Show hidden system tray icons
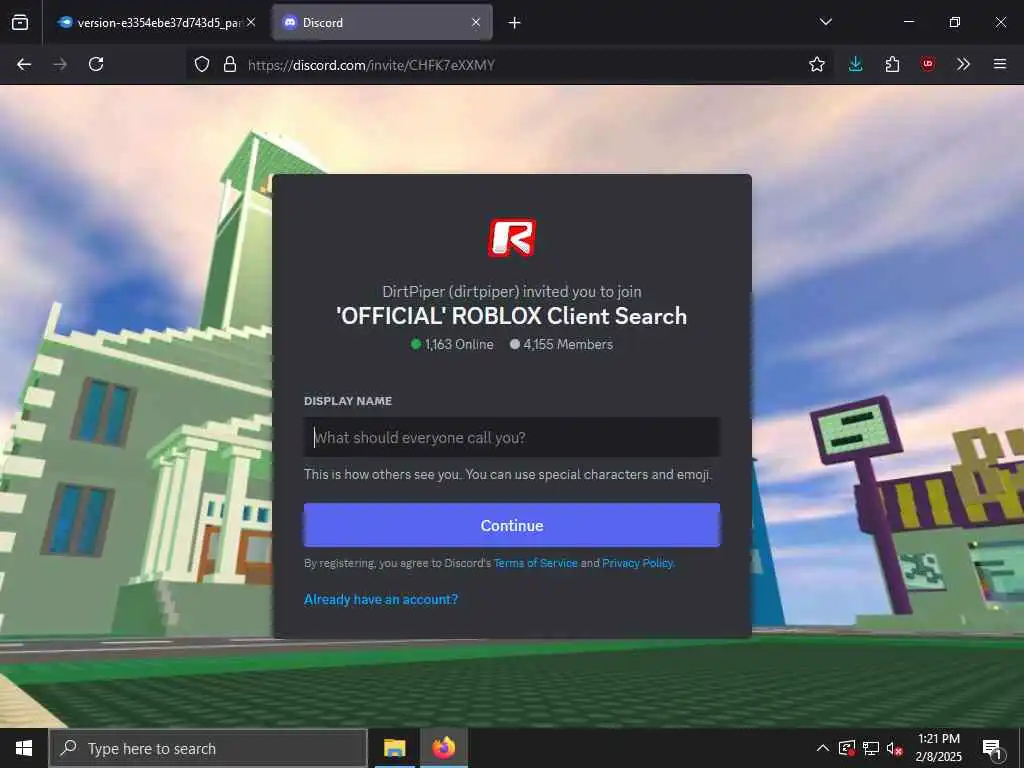Screen dimensions: 1024x768 [823, 748]
